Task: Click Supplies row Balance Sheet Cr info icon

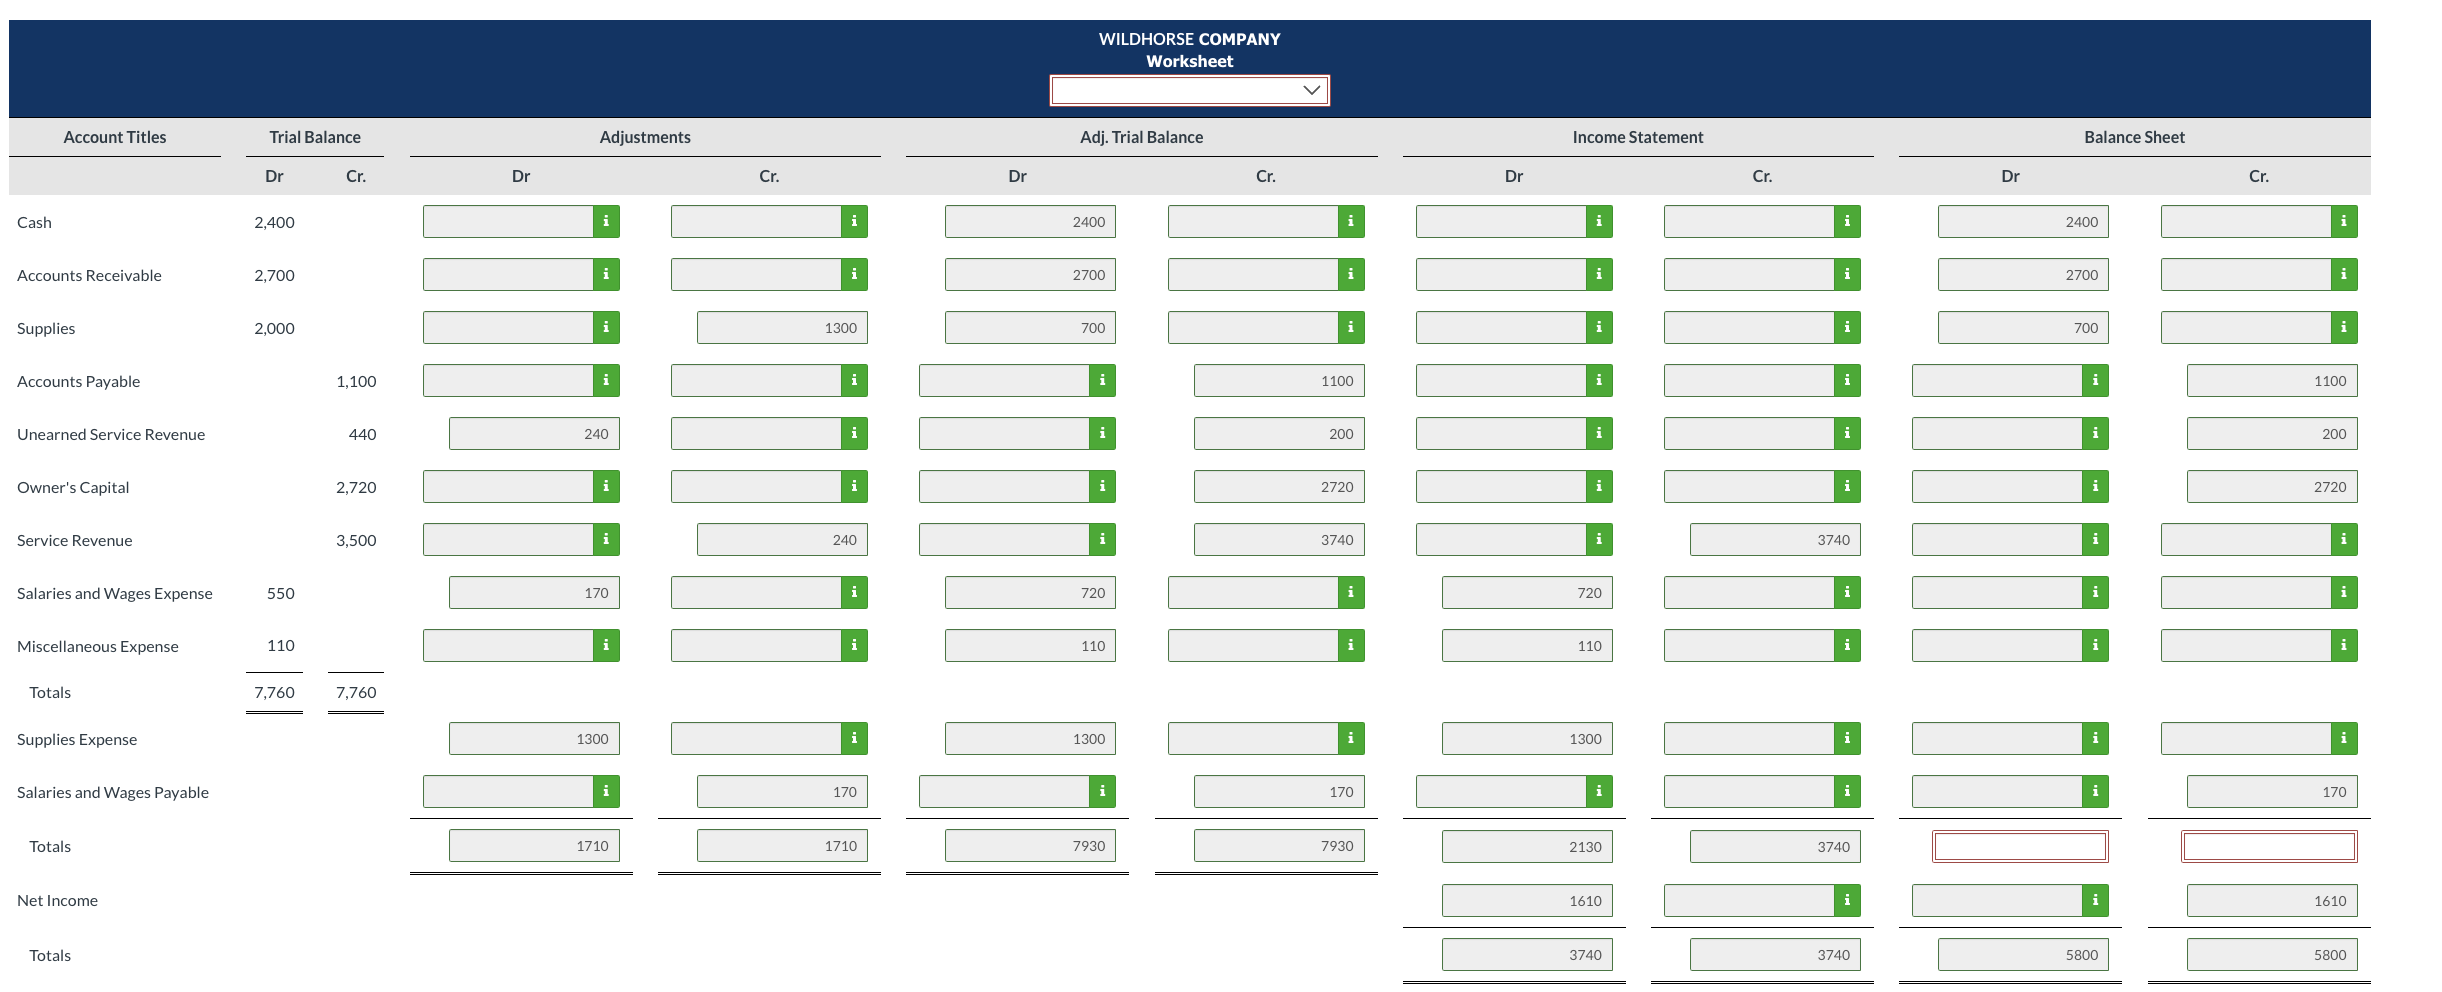Action: [x=2344, y=327]
